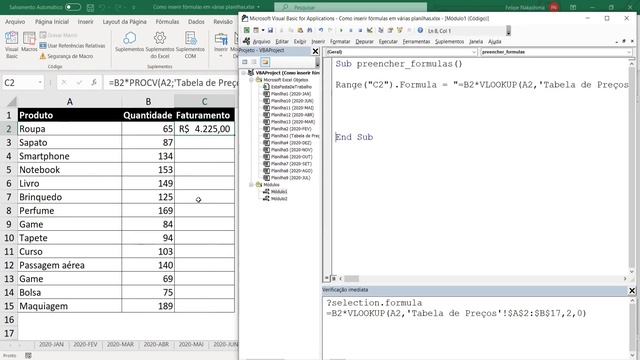Click Visual Basic button in Excel ribbon
The image size is (640, 360).
coord(11,45)
